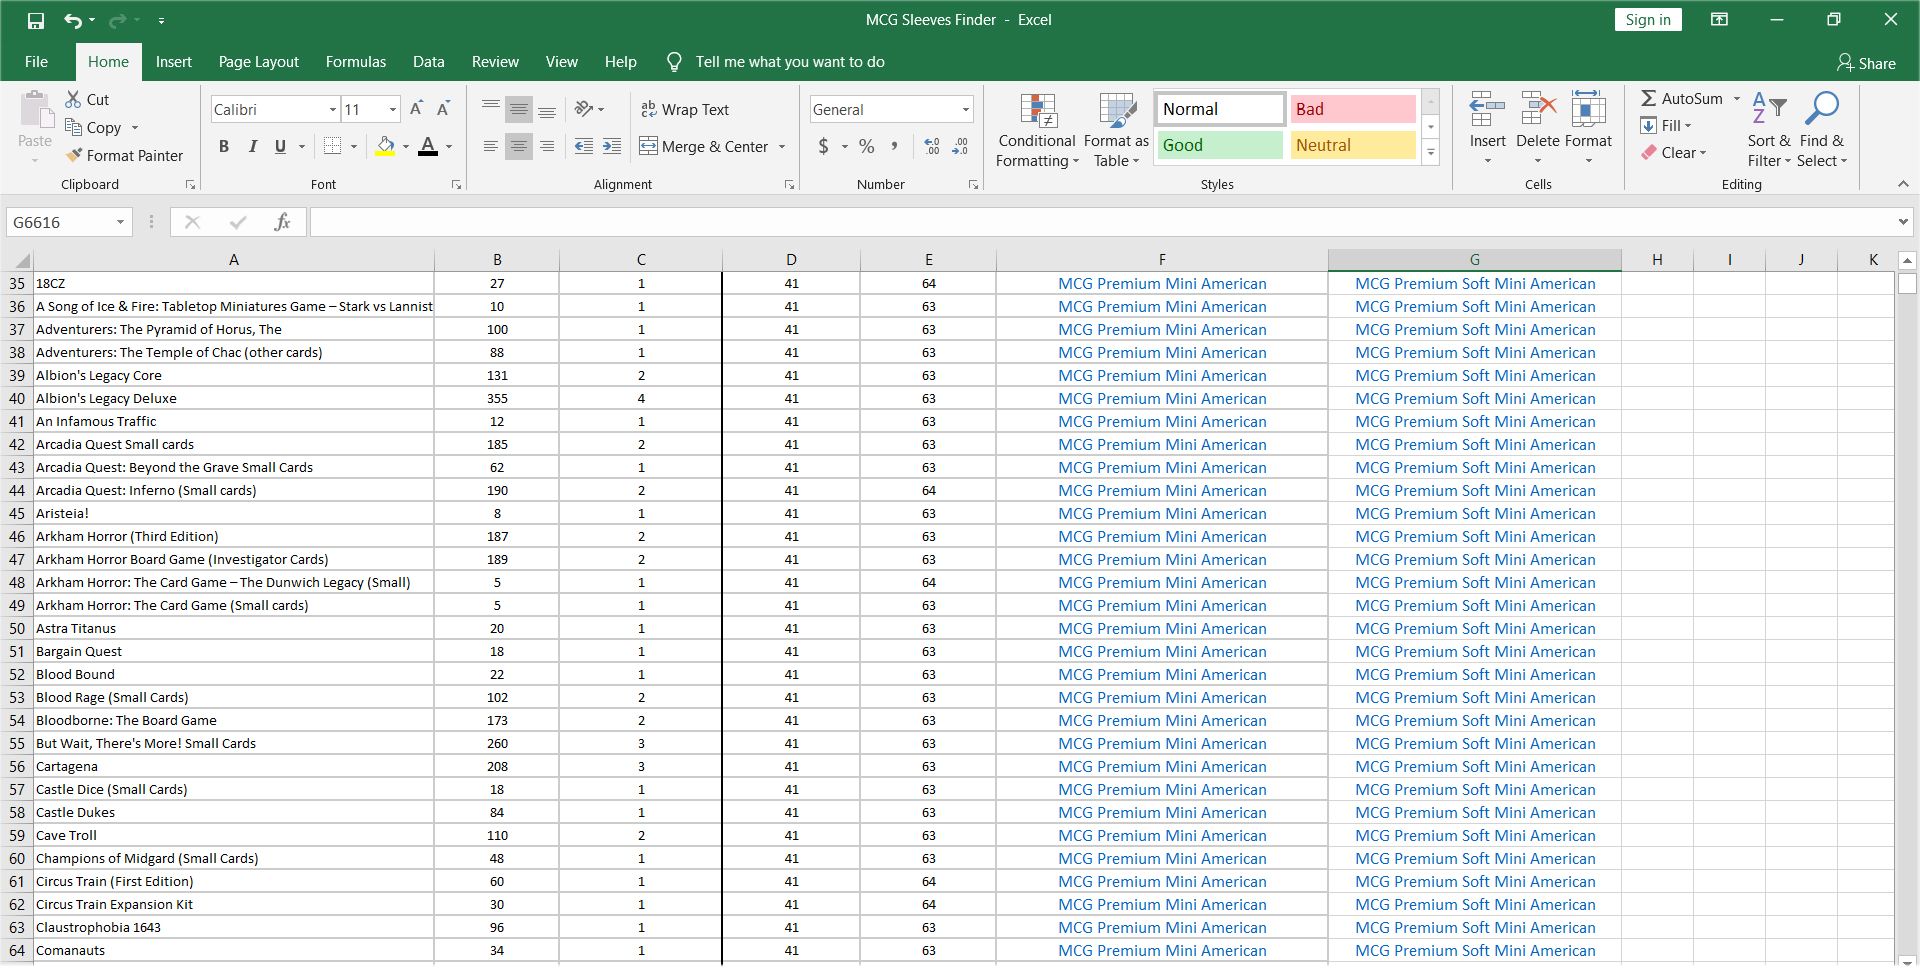Apply the Good cell style
Image resolution: width=1920 pixels, height=968 pixels.
(x=1220, y=145)
